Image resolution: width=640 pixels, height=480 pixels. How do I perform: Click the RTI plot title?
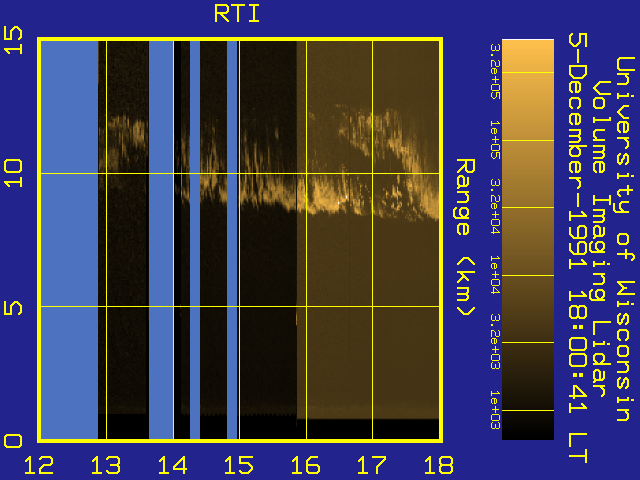[237, 14]
